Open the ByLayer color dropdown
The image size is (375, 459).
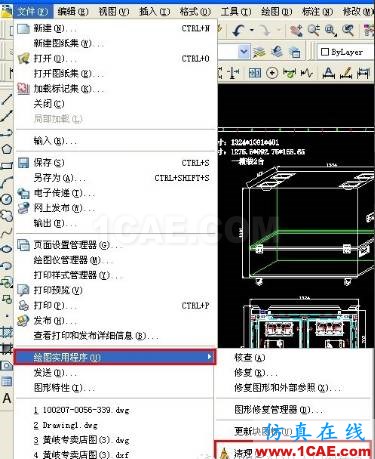click(345, 52)
